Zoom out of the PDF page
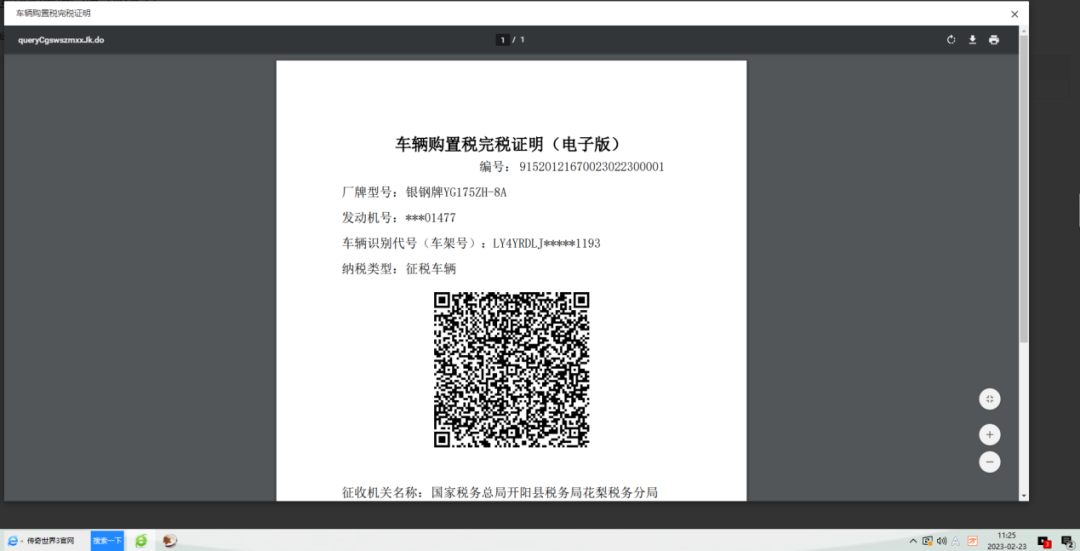 point(990,461)
